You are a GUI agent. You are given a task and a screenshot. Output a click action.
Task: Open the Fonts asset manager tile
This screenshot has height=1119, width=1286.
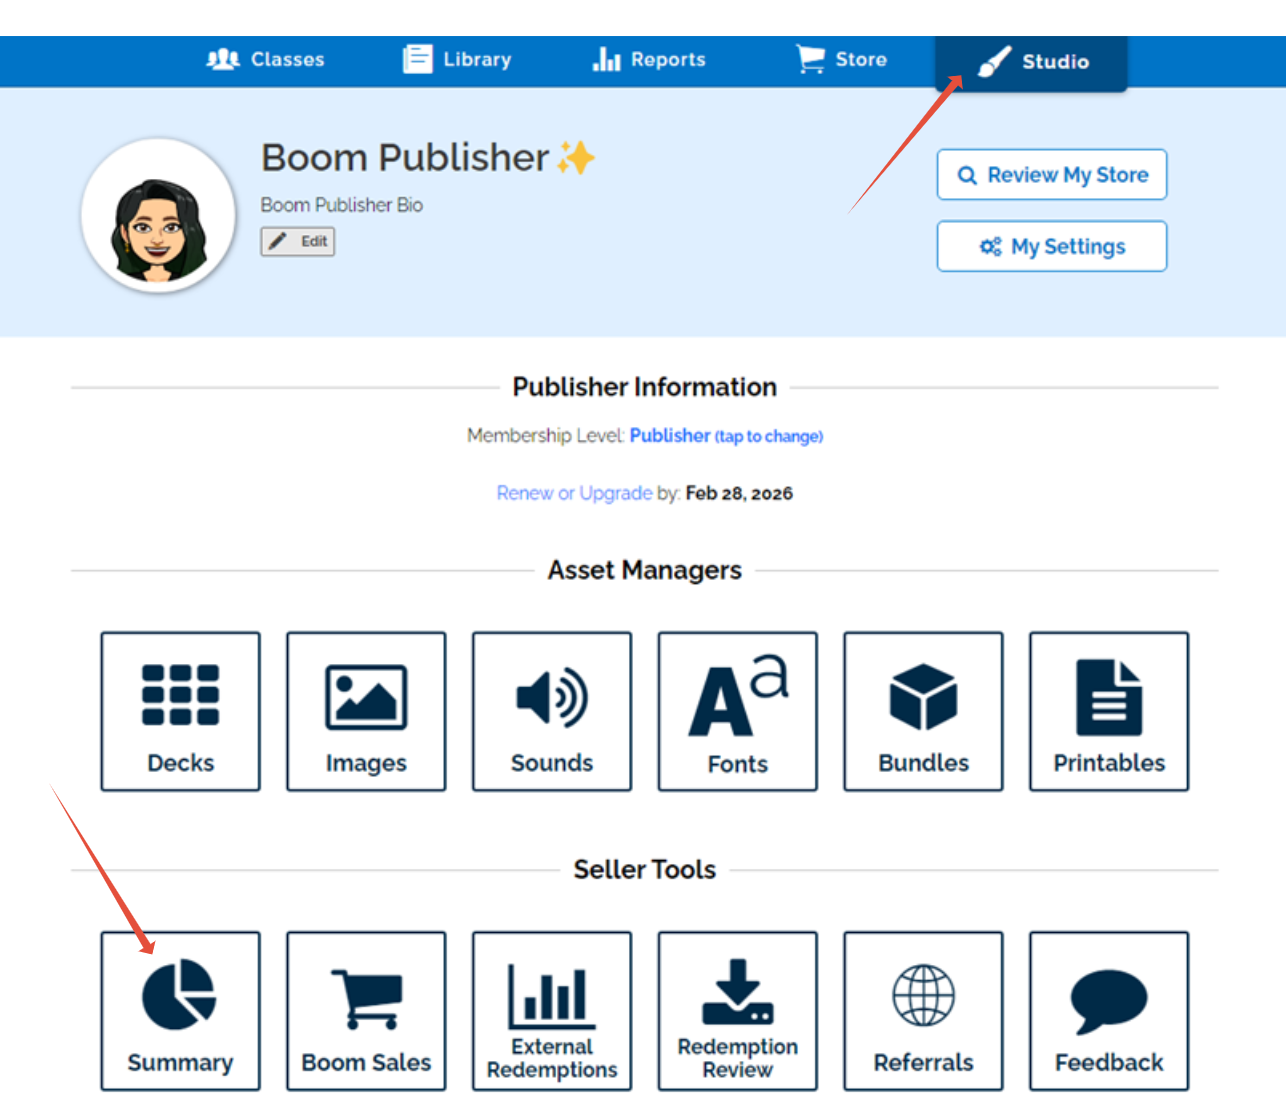738,711
